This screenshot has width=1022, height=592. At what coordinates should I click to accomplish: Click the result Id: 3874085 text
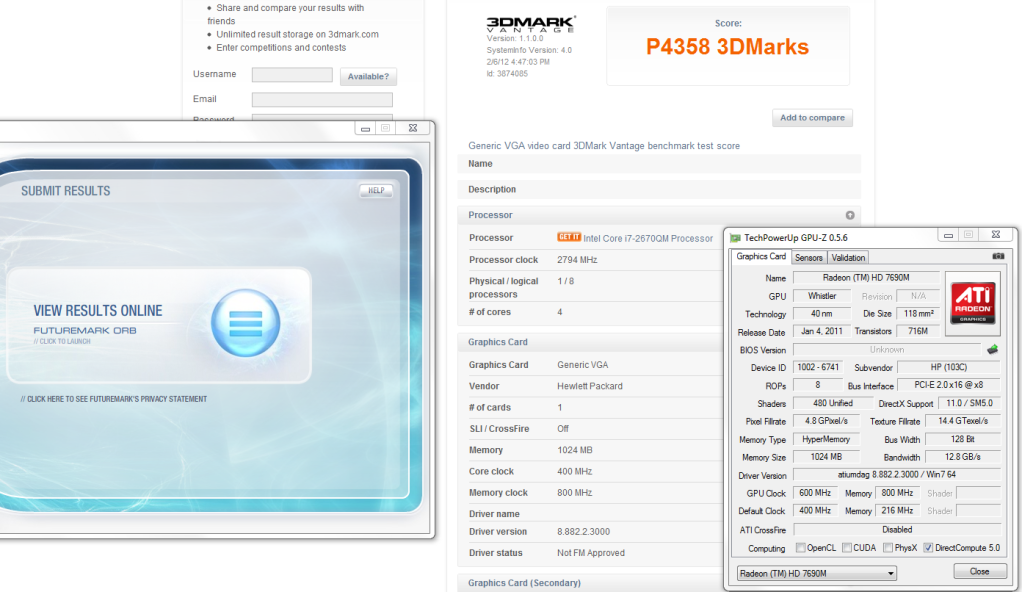(507, 74)
